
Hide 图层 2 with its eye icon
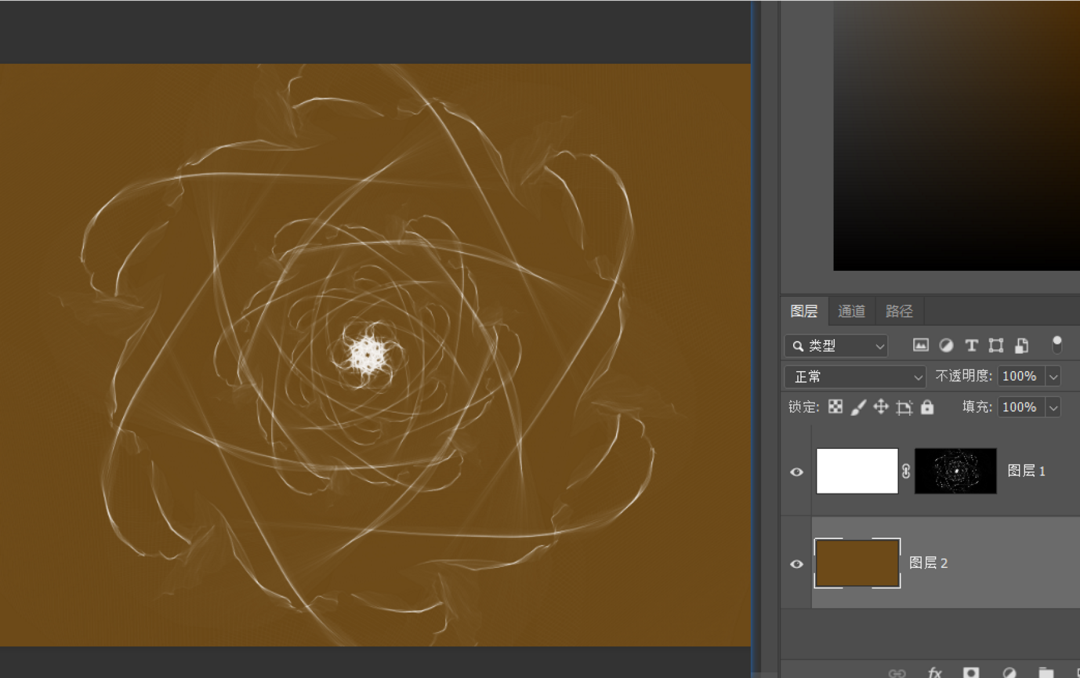click(797, 564)
